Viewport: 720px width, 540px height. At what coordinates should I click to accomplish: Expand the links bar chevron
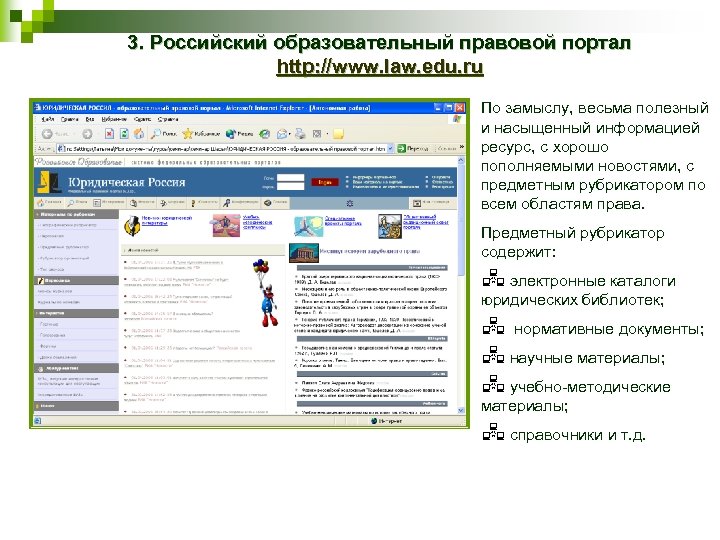tap(461, 147)
